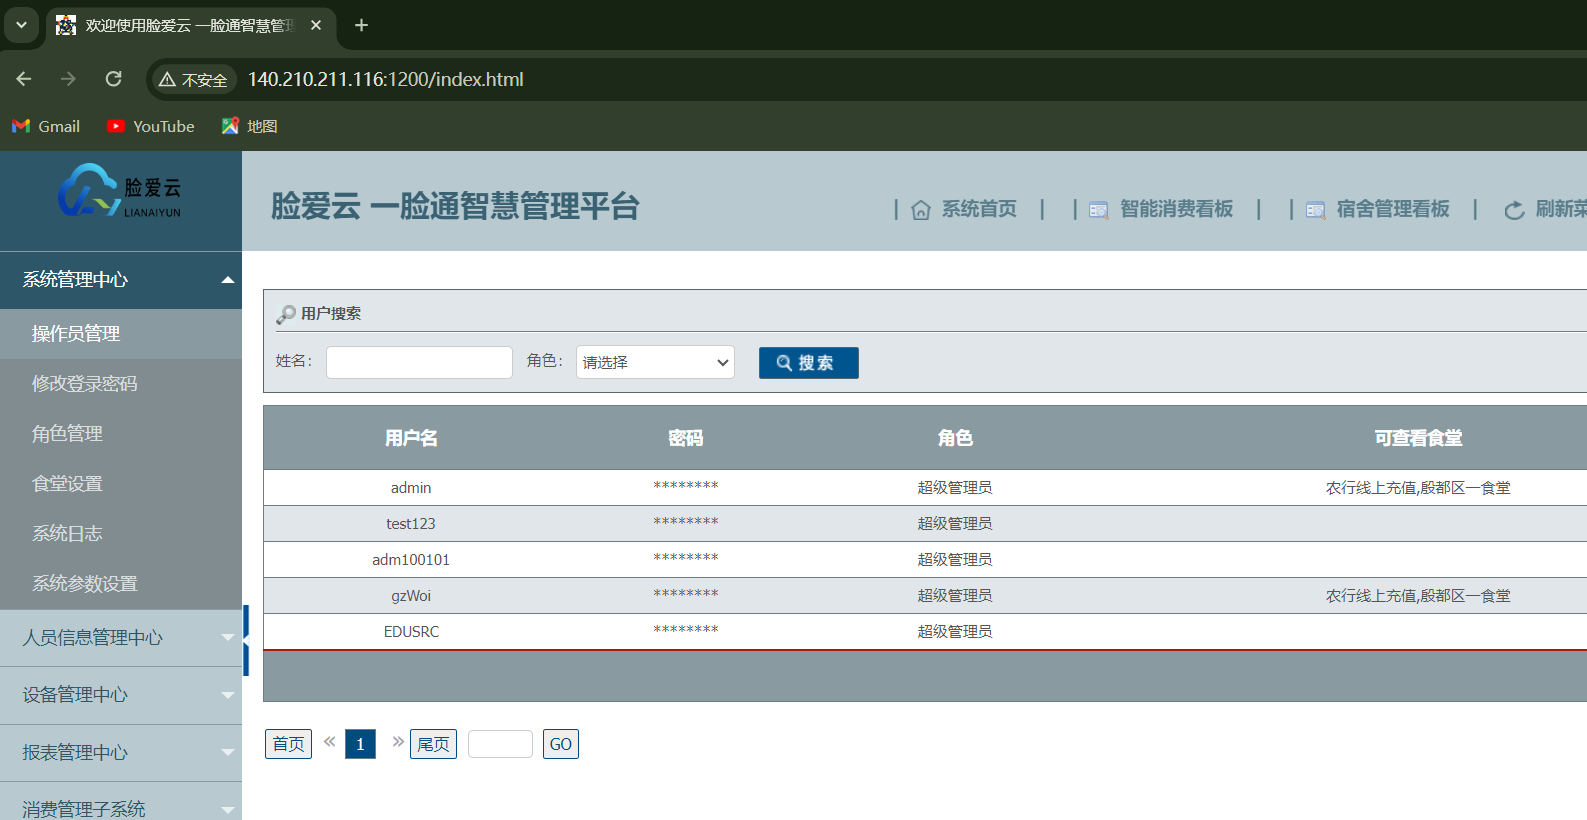Open the Gmail bookmark
Image resolution: width=1587 pixels, height=820 pixels.
click(x=46, y=126)
